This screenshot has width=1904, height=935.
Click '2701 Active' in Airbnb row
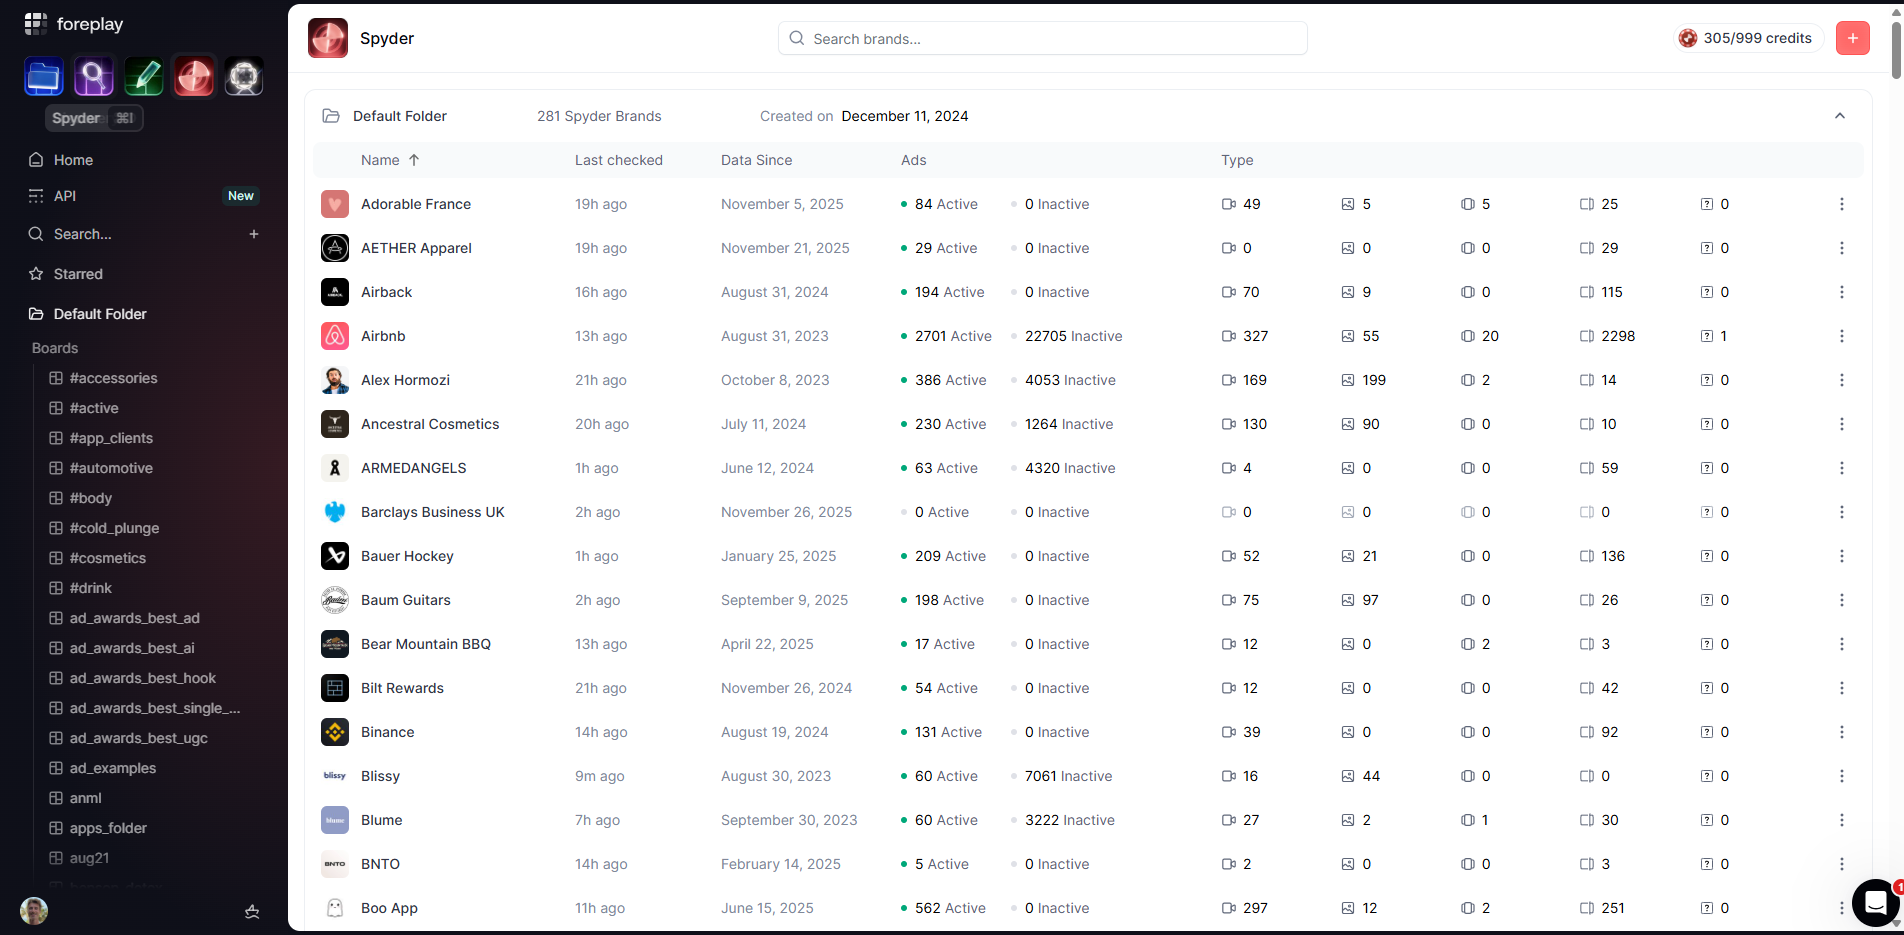953,336
